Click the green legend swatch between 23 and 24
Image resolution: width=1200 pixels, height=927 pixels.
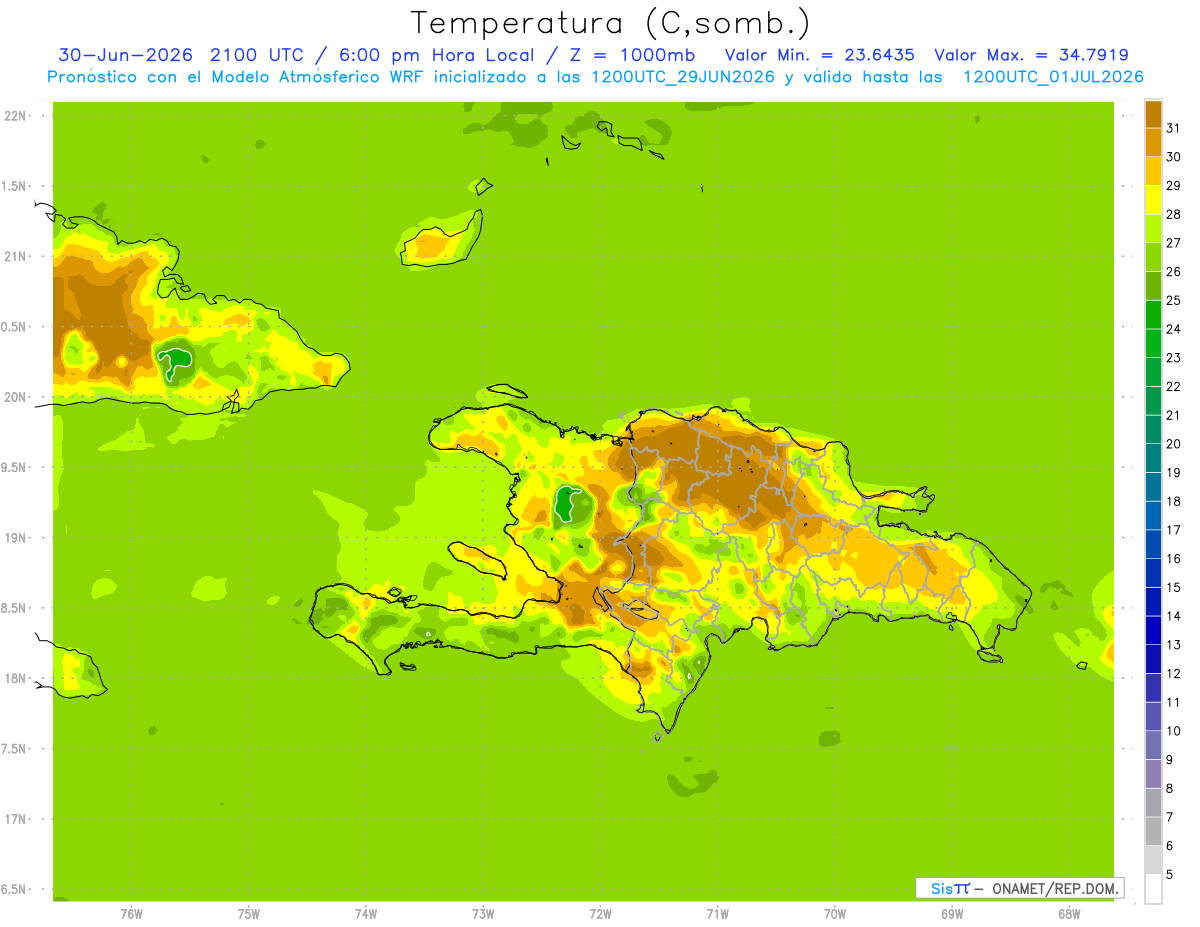click(x=1153, y=343)
